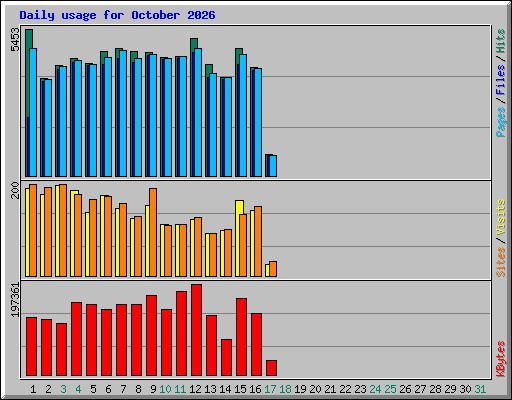Click green day number 10 on the axis
The image size is (512, 400).
165,389
